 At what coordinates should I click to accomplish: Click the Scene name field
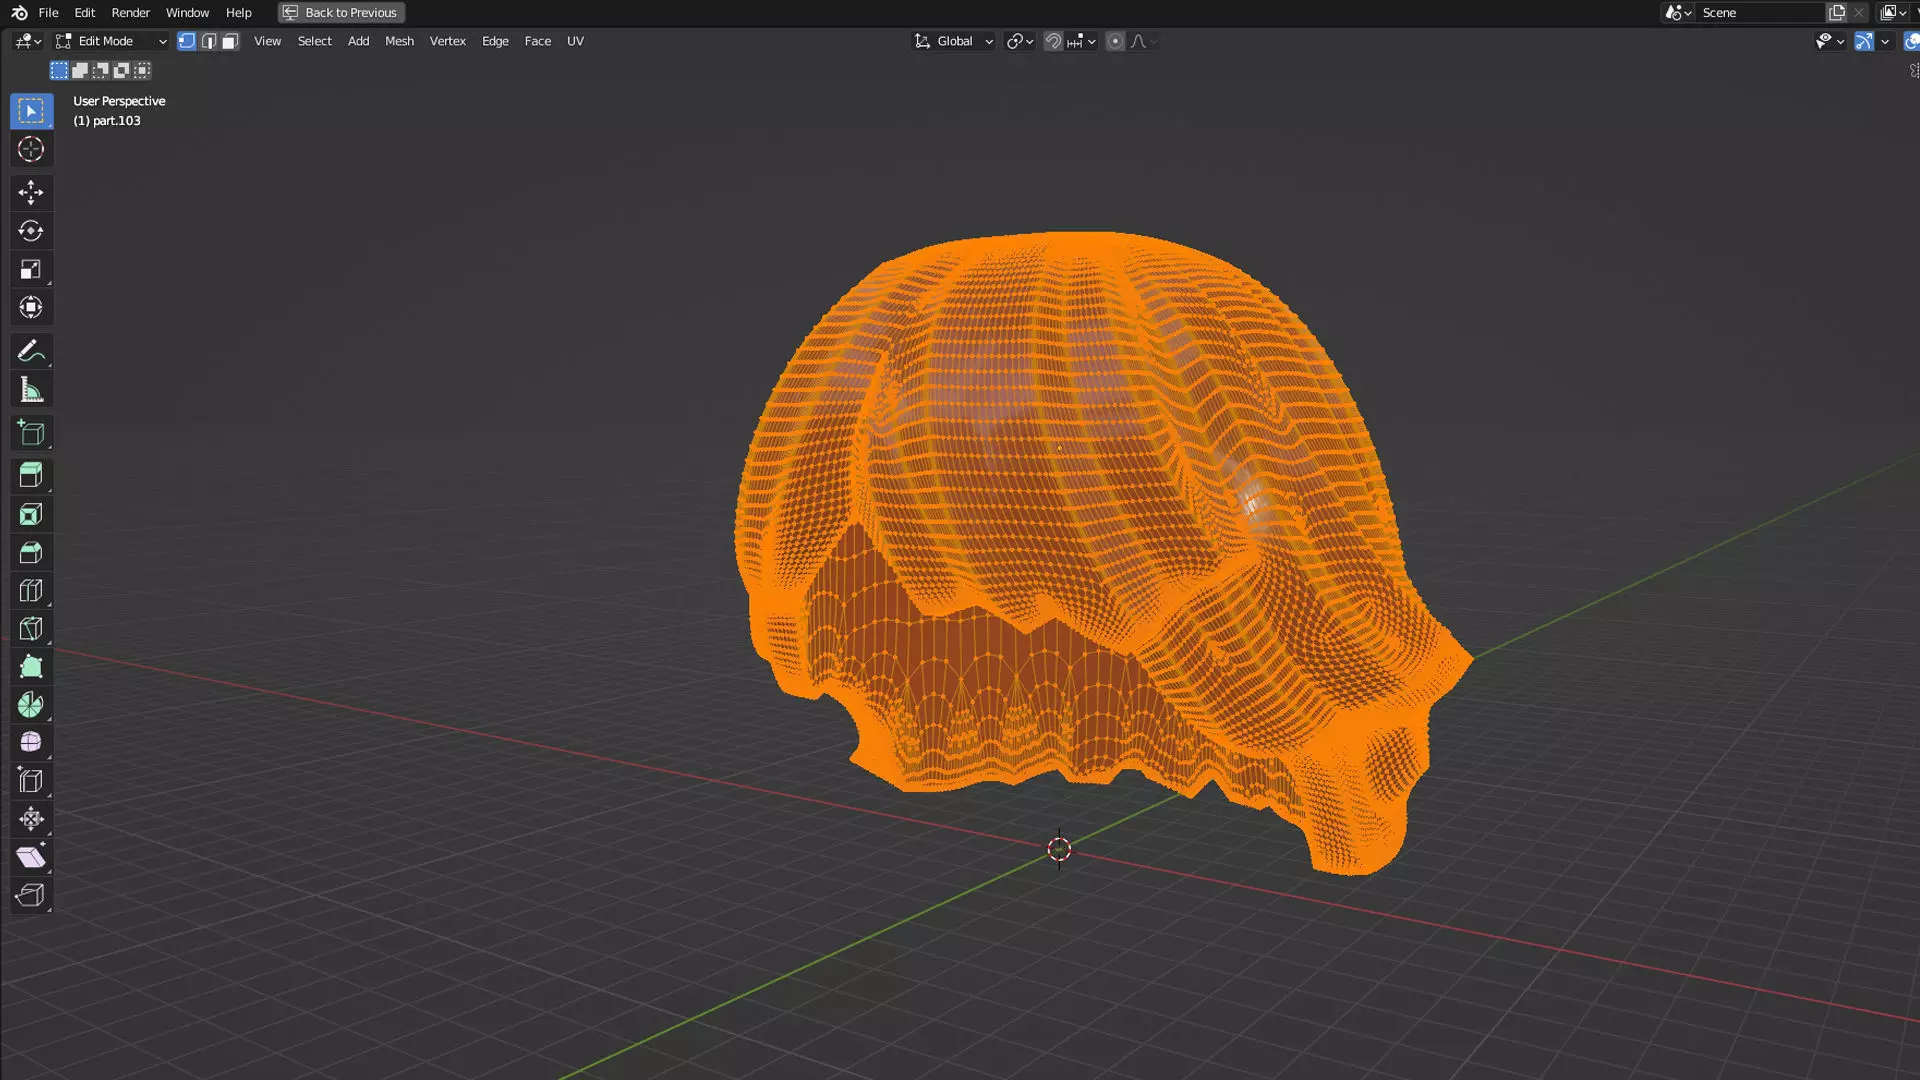click(x=1758, y=13)
